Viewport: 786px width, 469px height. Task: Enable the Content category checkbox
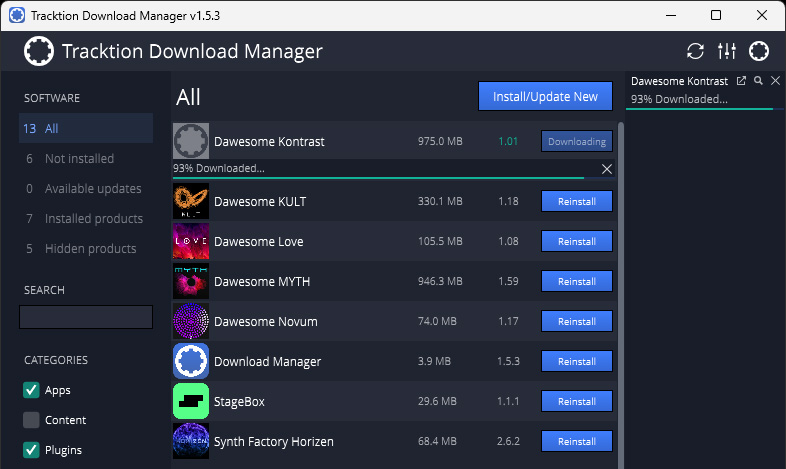click(x=32, y=420)
